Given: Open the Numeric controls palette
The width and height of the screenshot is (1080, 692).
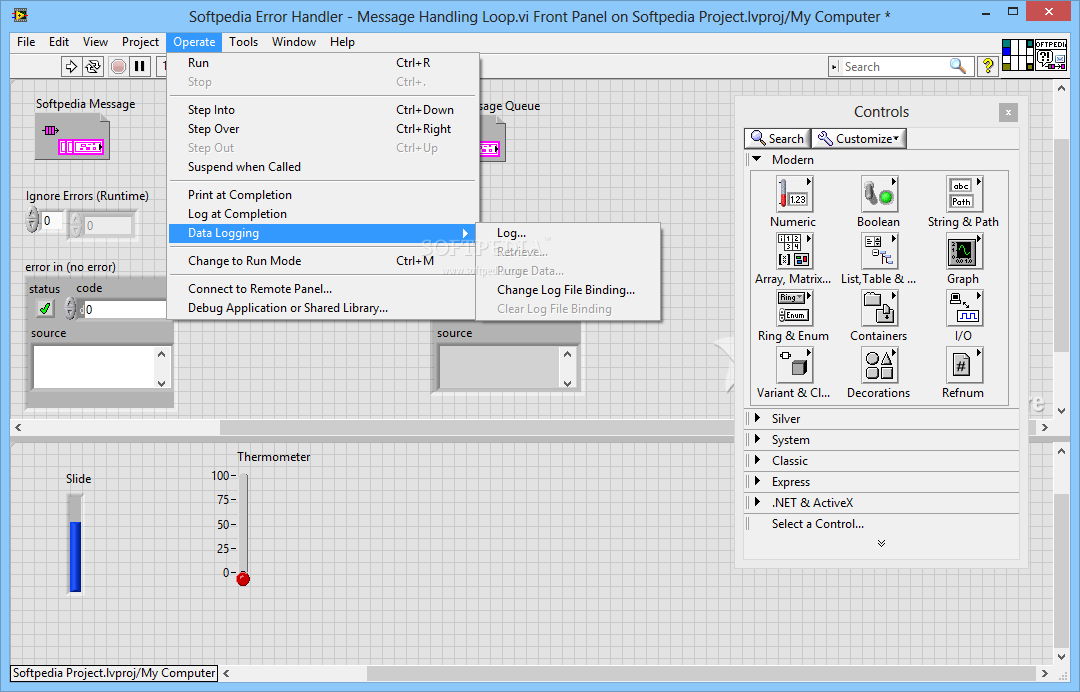Looking at the screenshot, I should click(793, 193).
